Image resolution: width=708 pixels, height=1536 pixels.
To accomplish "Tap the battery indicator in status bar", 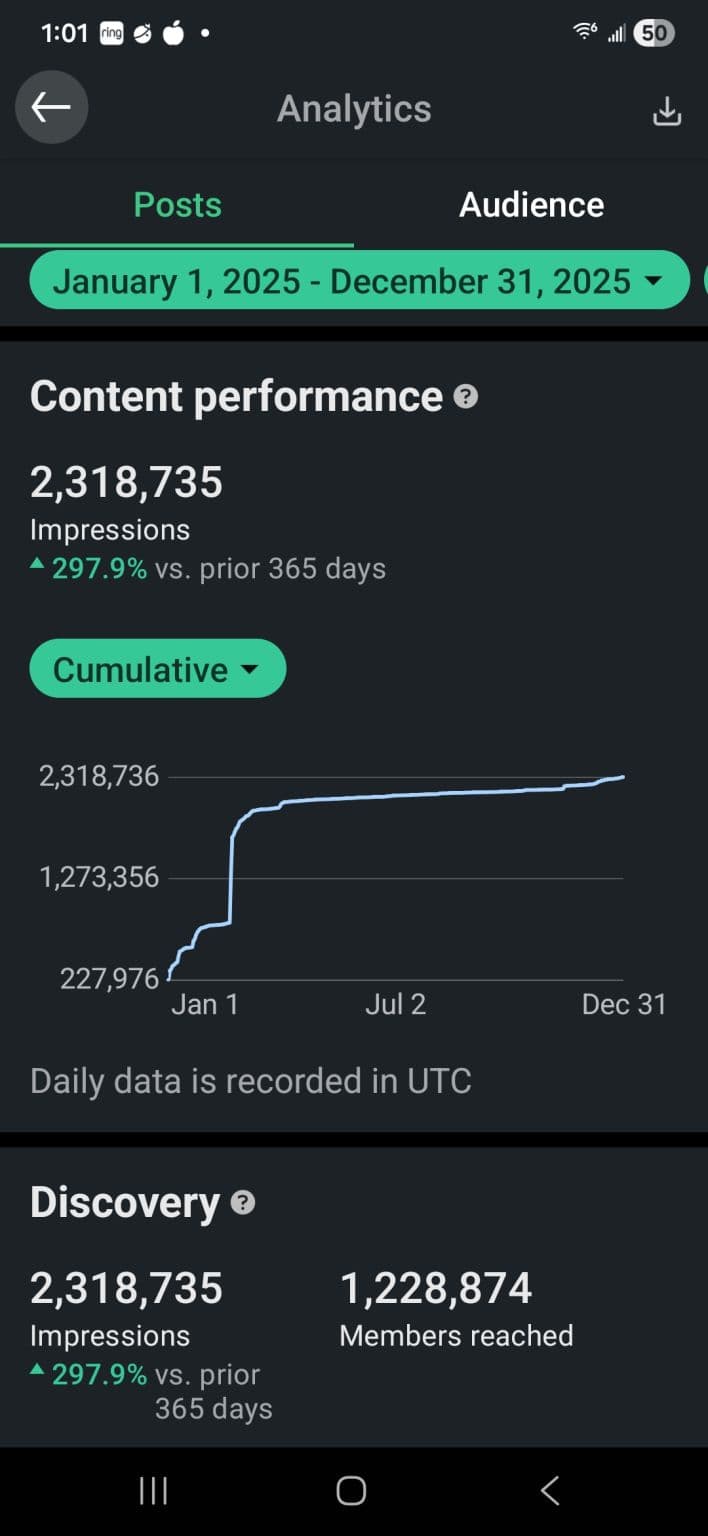I will click(x=653, y=33).
